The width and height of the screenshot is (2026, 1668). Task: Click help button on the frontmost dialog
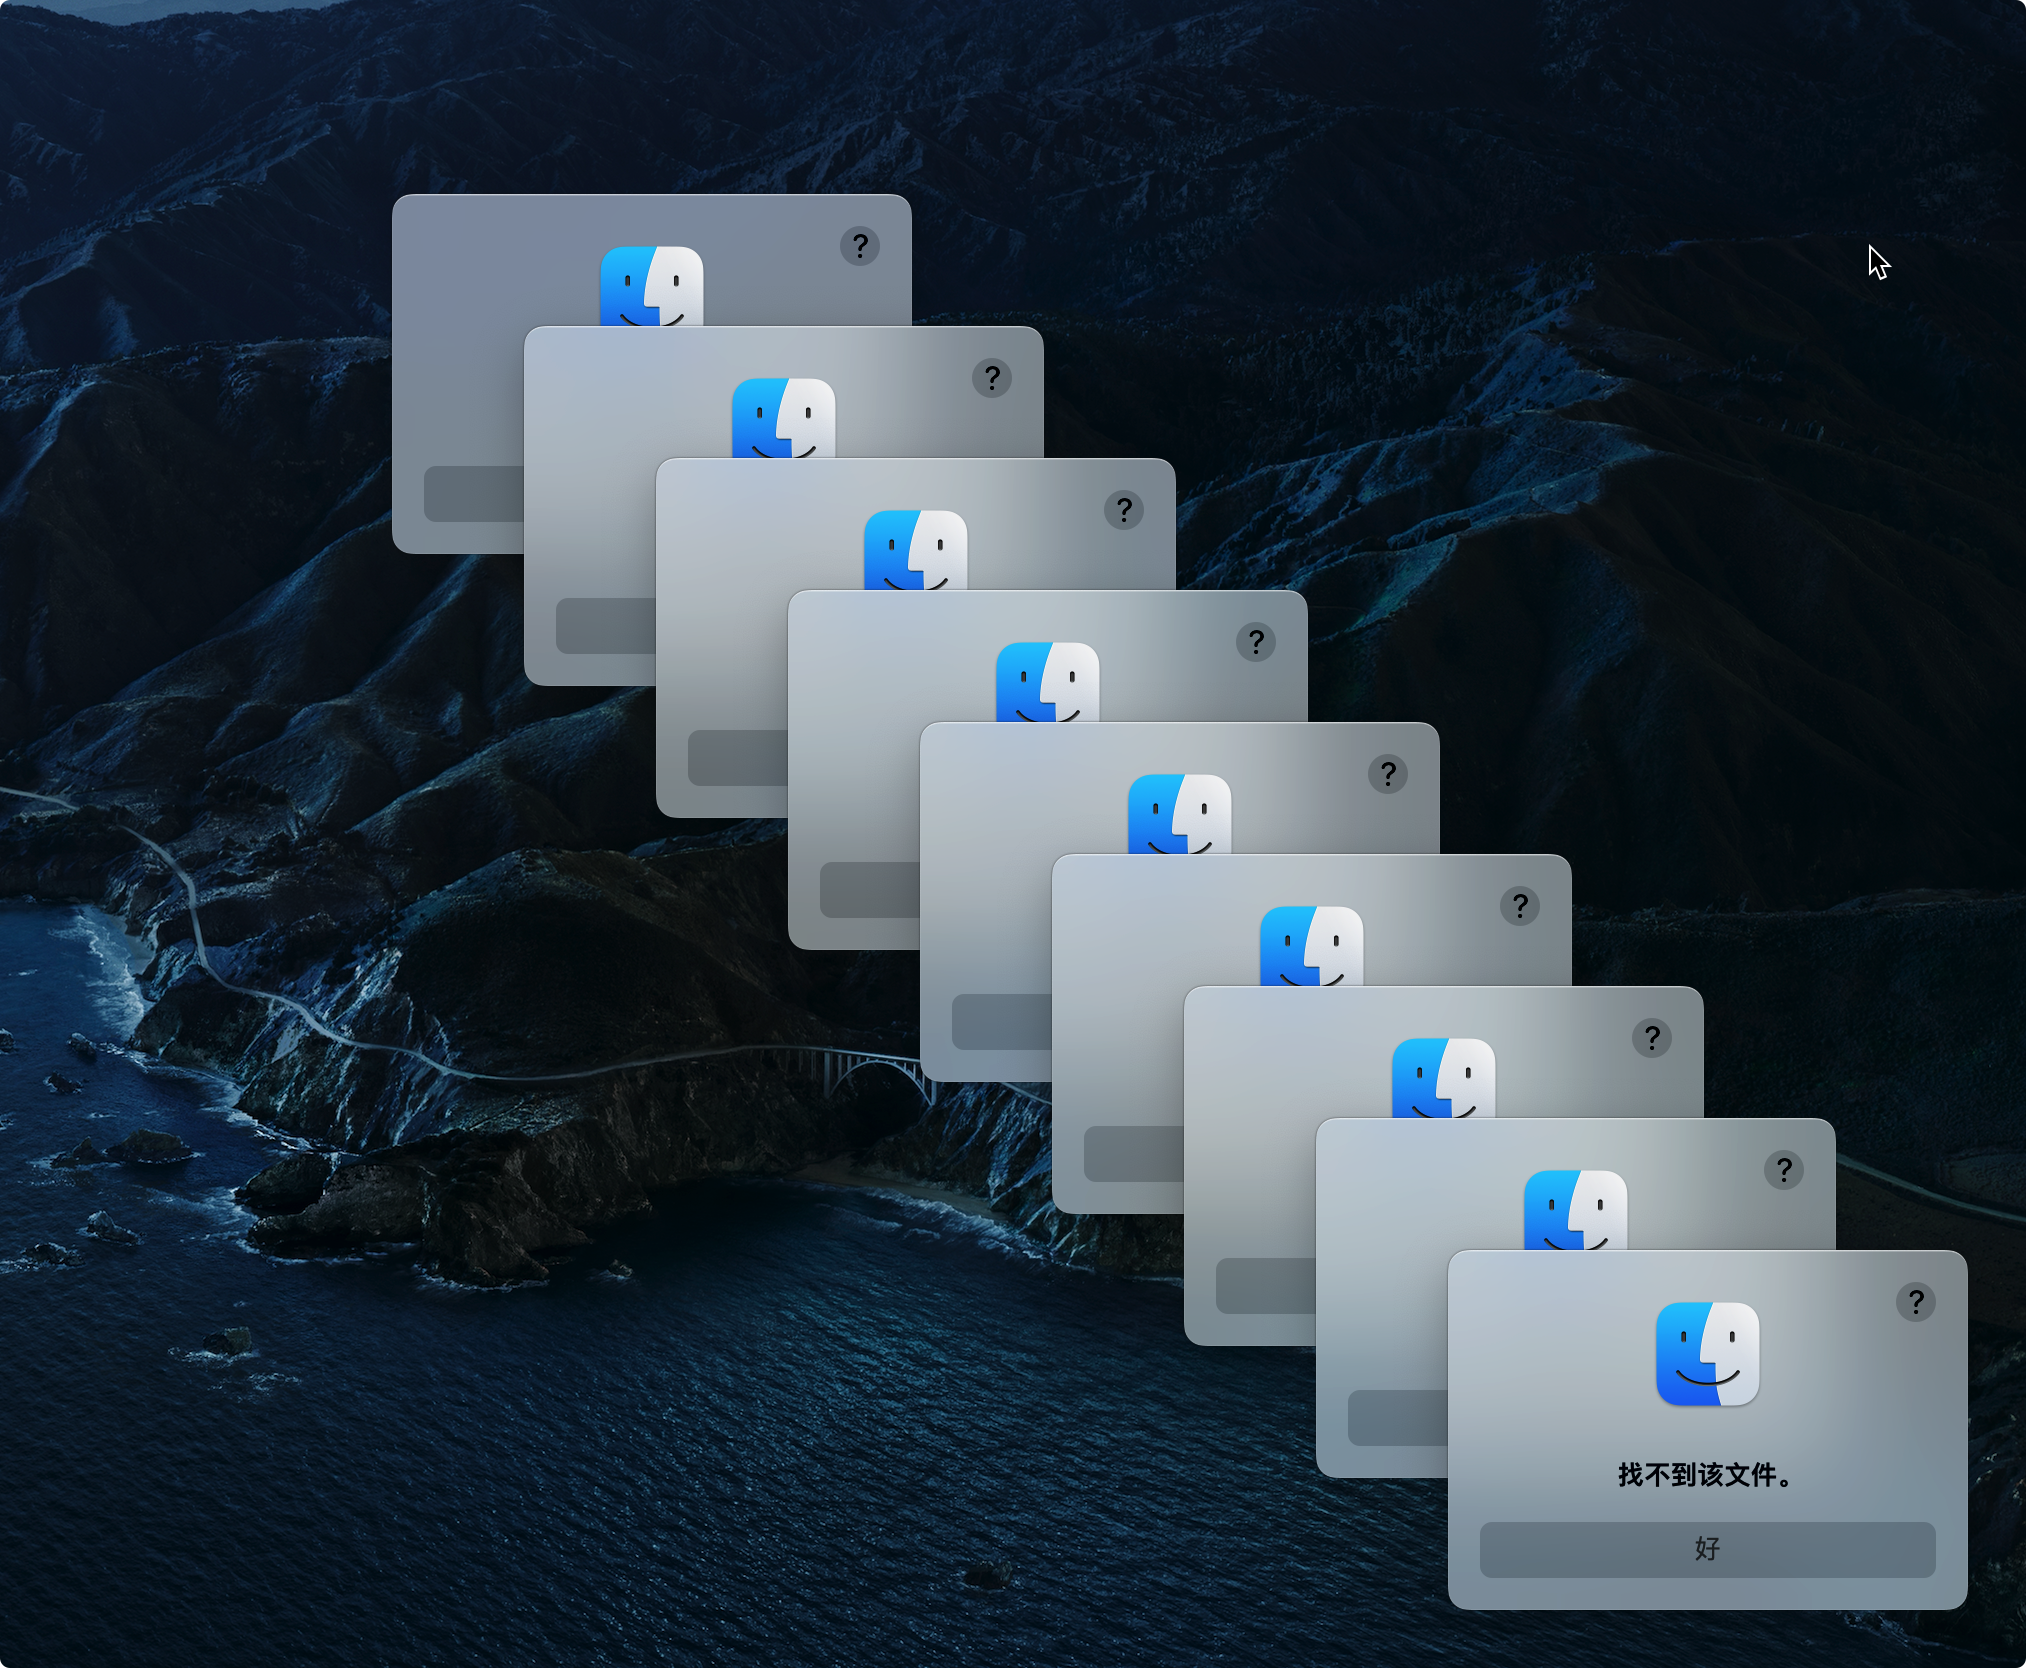pos(1915,1302)
